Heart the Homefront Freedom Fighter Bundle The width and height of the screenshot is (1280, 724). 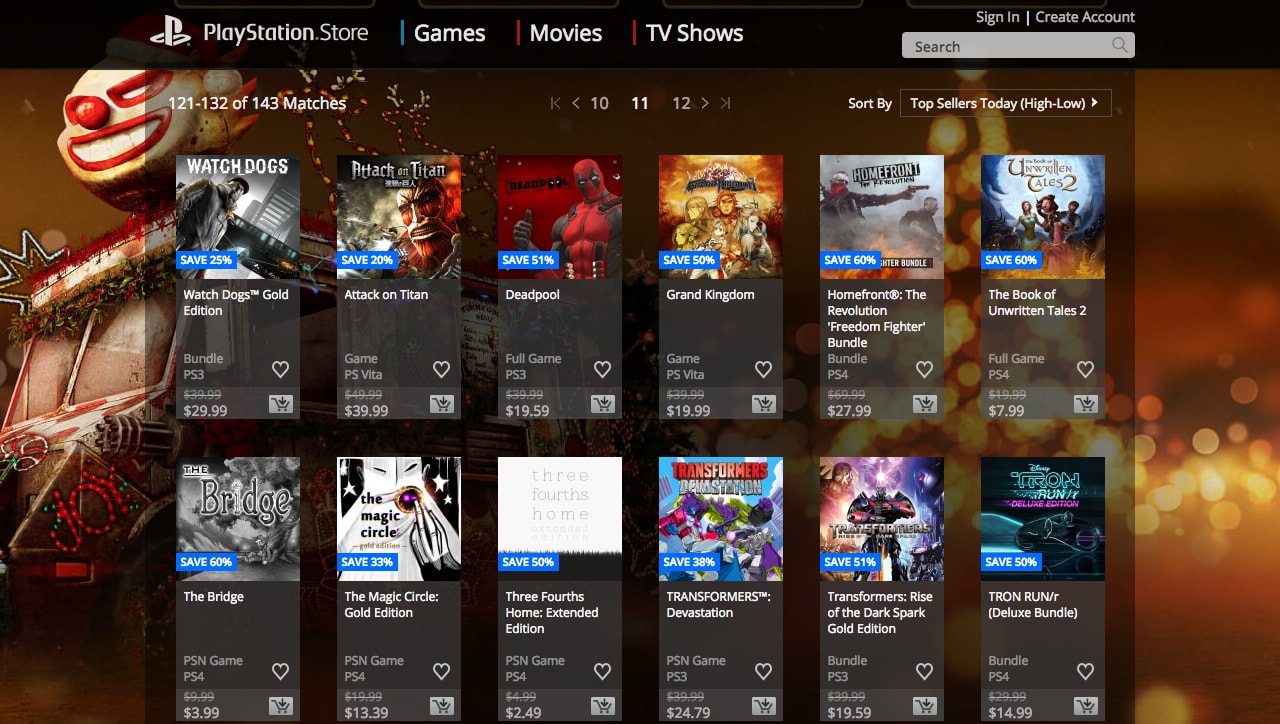[x=924, y=369]
